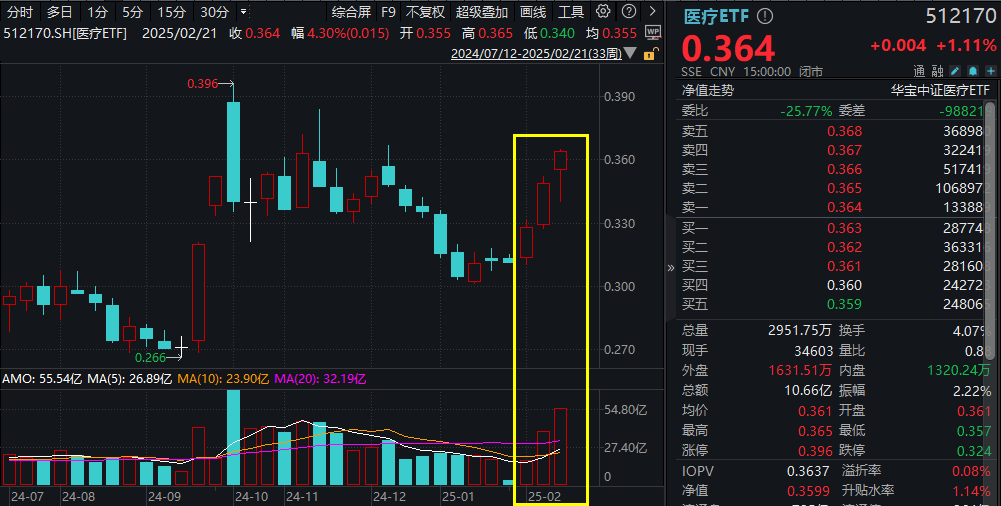Click the 委比 value -25.77%
Image resolution: width=1001 pixels, height=506 pixels.
(x=806, y=111)
